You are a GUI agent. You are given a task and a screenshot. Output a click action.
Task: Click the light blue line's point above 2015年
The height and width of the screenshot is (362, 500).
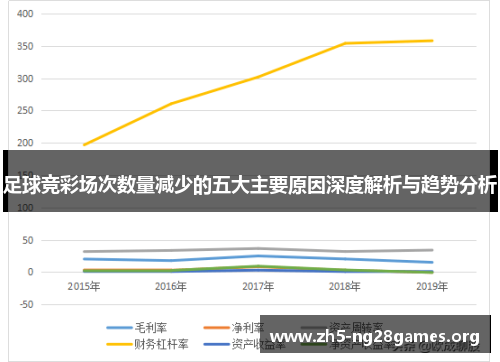click(x=84, y=259)
